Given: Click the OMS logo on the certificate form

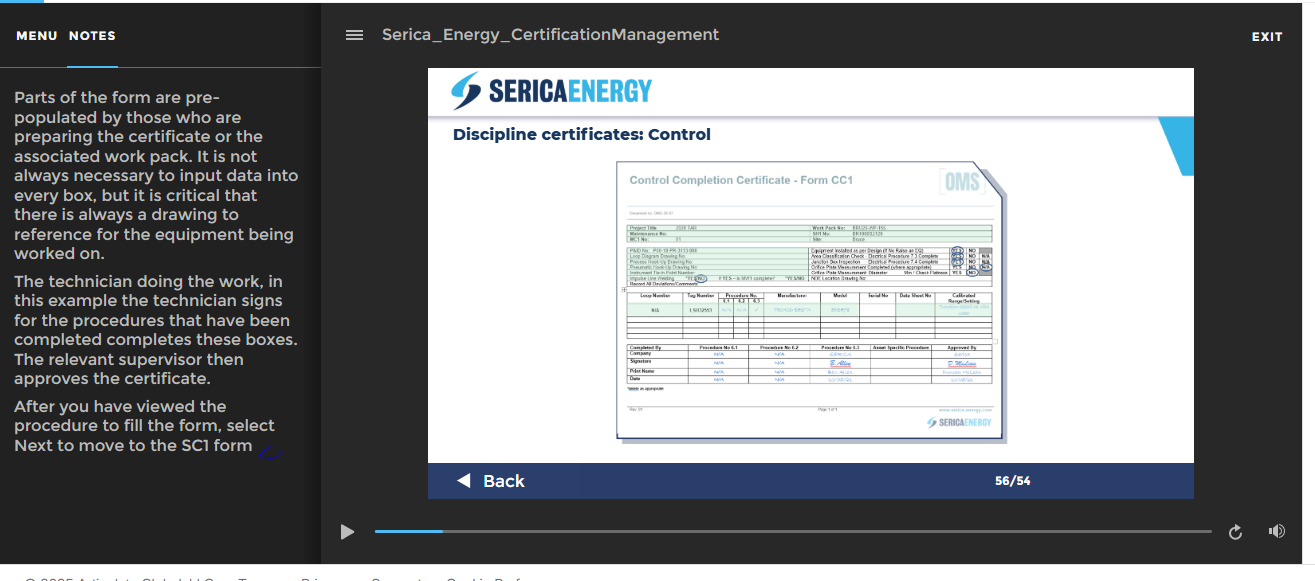Looking at the screenshot, I should [963, 181].
